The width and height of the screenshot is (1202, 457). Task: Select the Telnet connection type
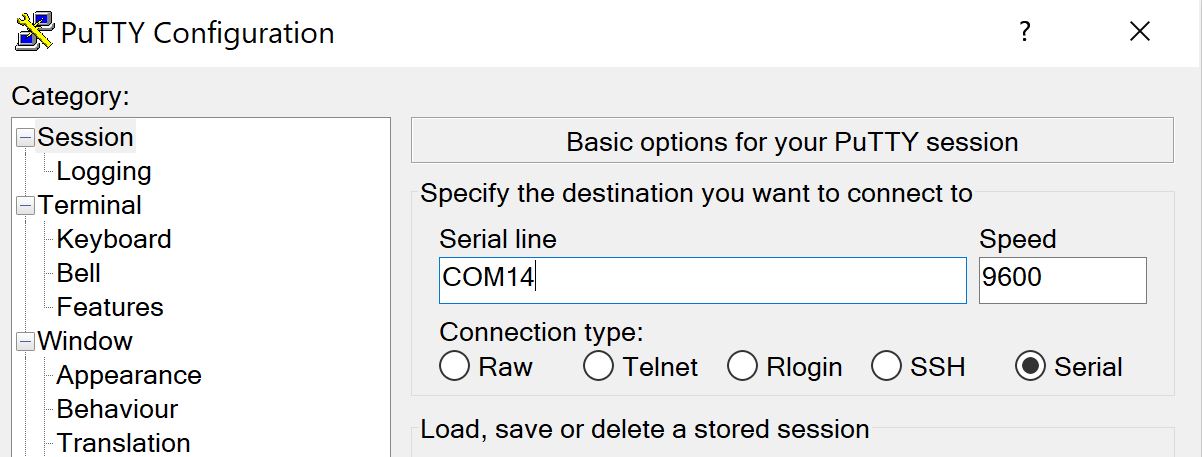click(598, 366)
